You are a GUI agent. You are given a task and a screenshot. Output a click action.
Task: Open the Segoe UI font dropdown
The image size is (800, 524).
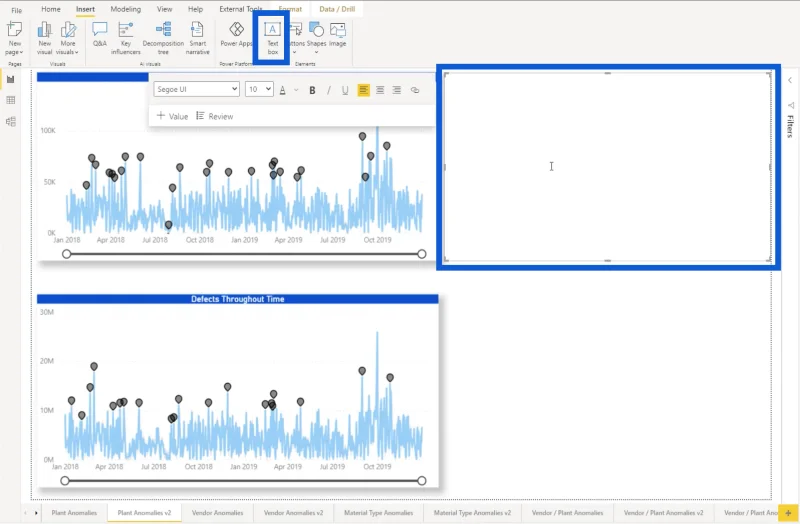point(196,89)
